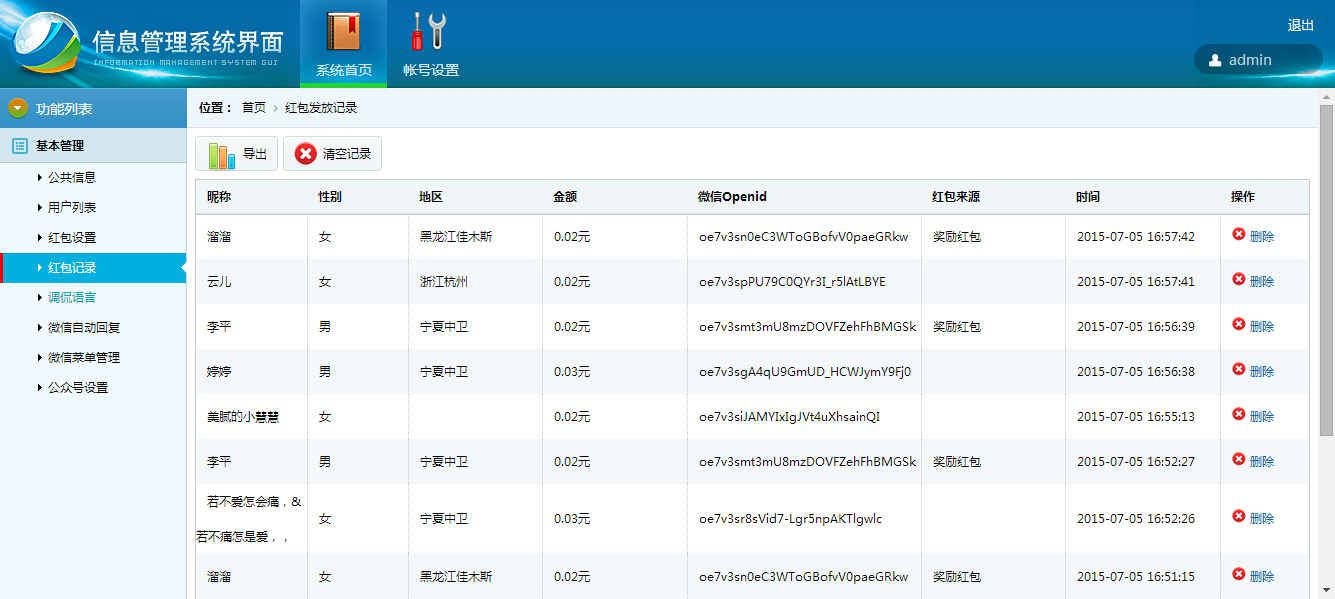Open 微信菜单管理 menu entry
Screen dimensions: 1335x599
tap(83, 358)
